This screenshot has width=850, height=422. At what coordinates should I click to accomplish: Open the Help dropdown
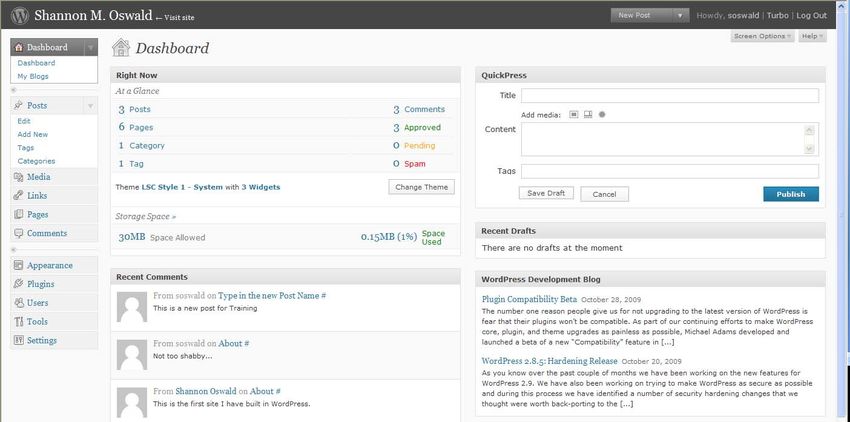click(x=812, y=36)
